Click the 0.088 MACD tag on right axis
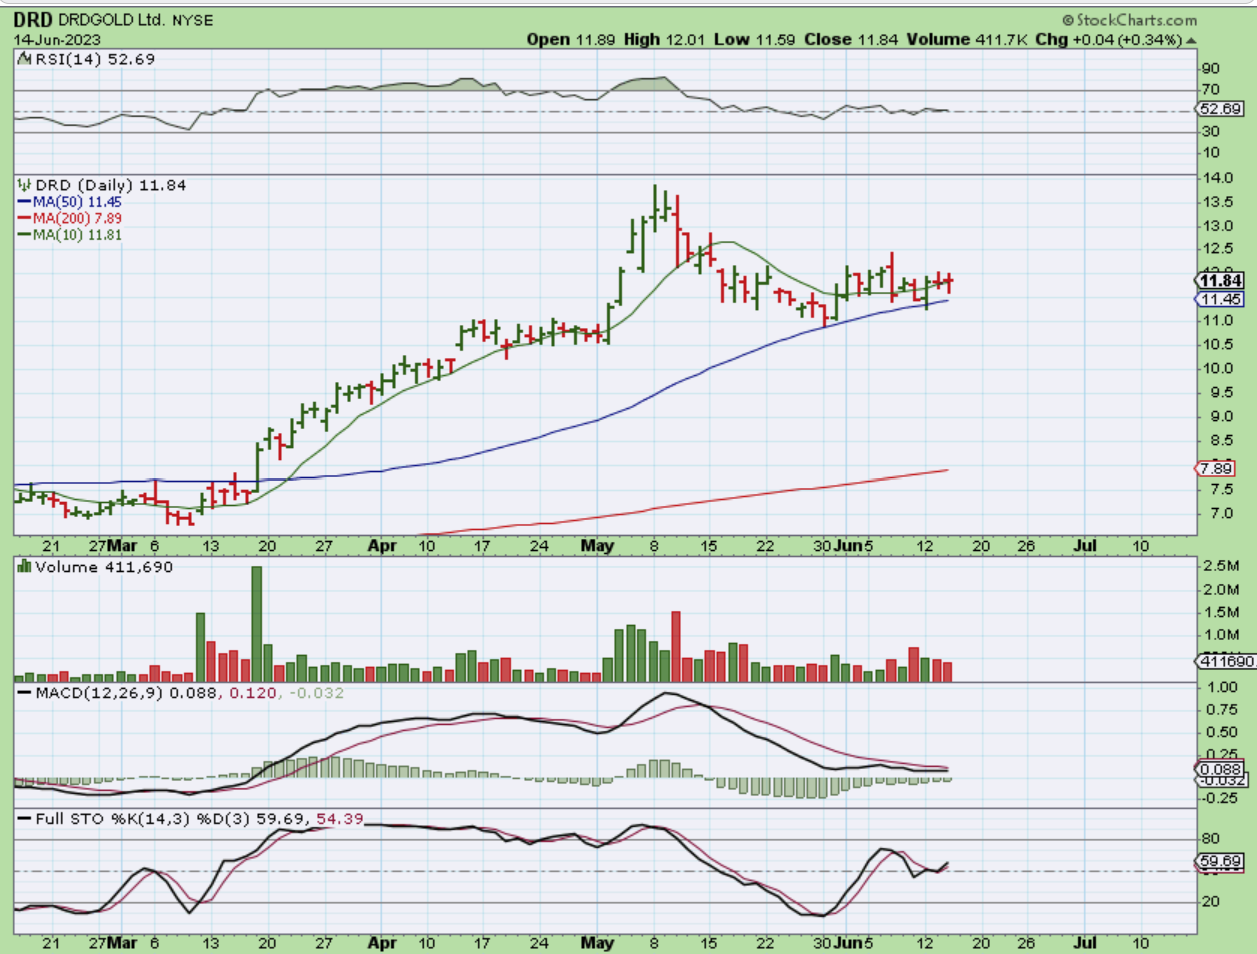The height and width of the screenshot is (954, 1257). 1221,769
